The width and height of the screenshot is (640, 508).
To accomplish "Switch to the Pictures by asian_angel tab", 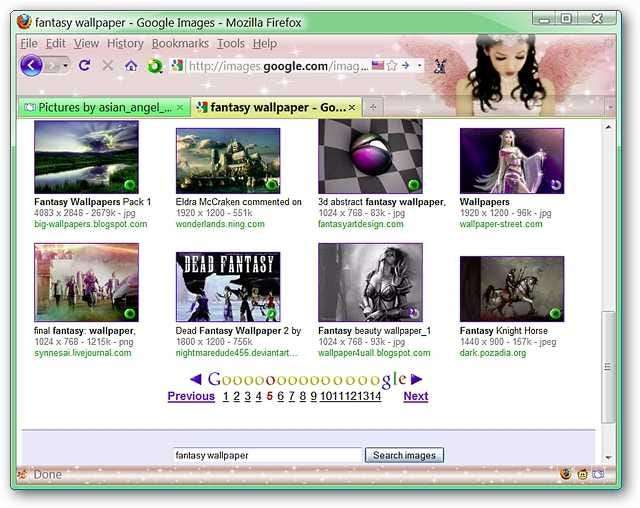I will pos(104,107).
